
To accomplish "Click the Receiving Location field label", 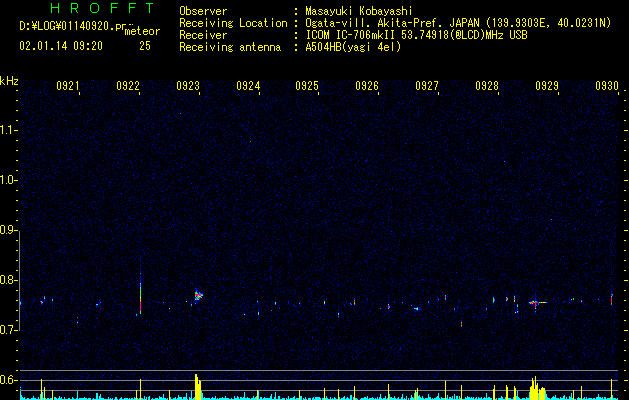I will click(x=233, y=23).
